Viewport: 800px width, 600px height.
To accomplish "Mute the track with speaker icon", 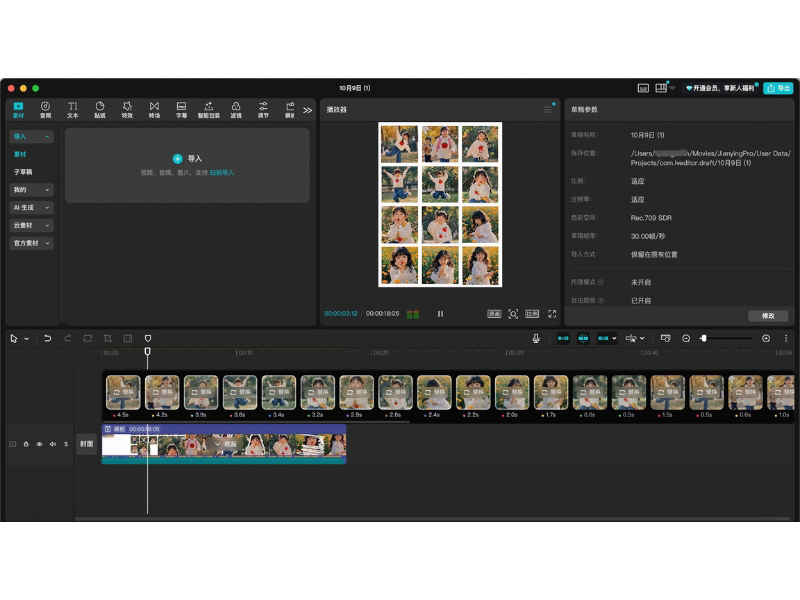I will pos(52,444).
